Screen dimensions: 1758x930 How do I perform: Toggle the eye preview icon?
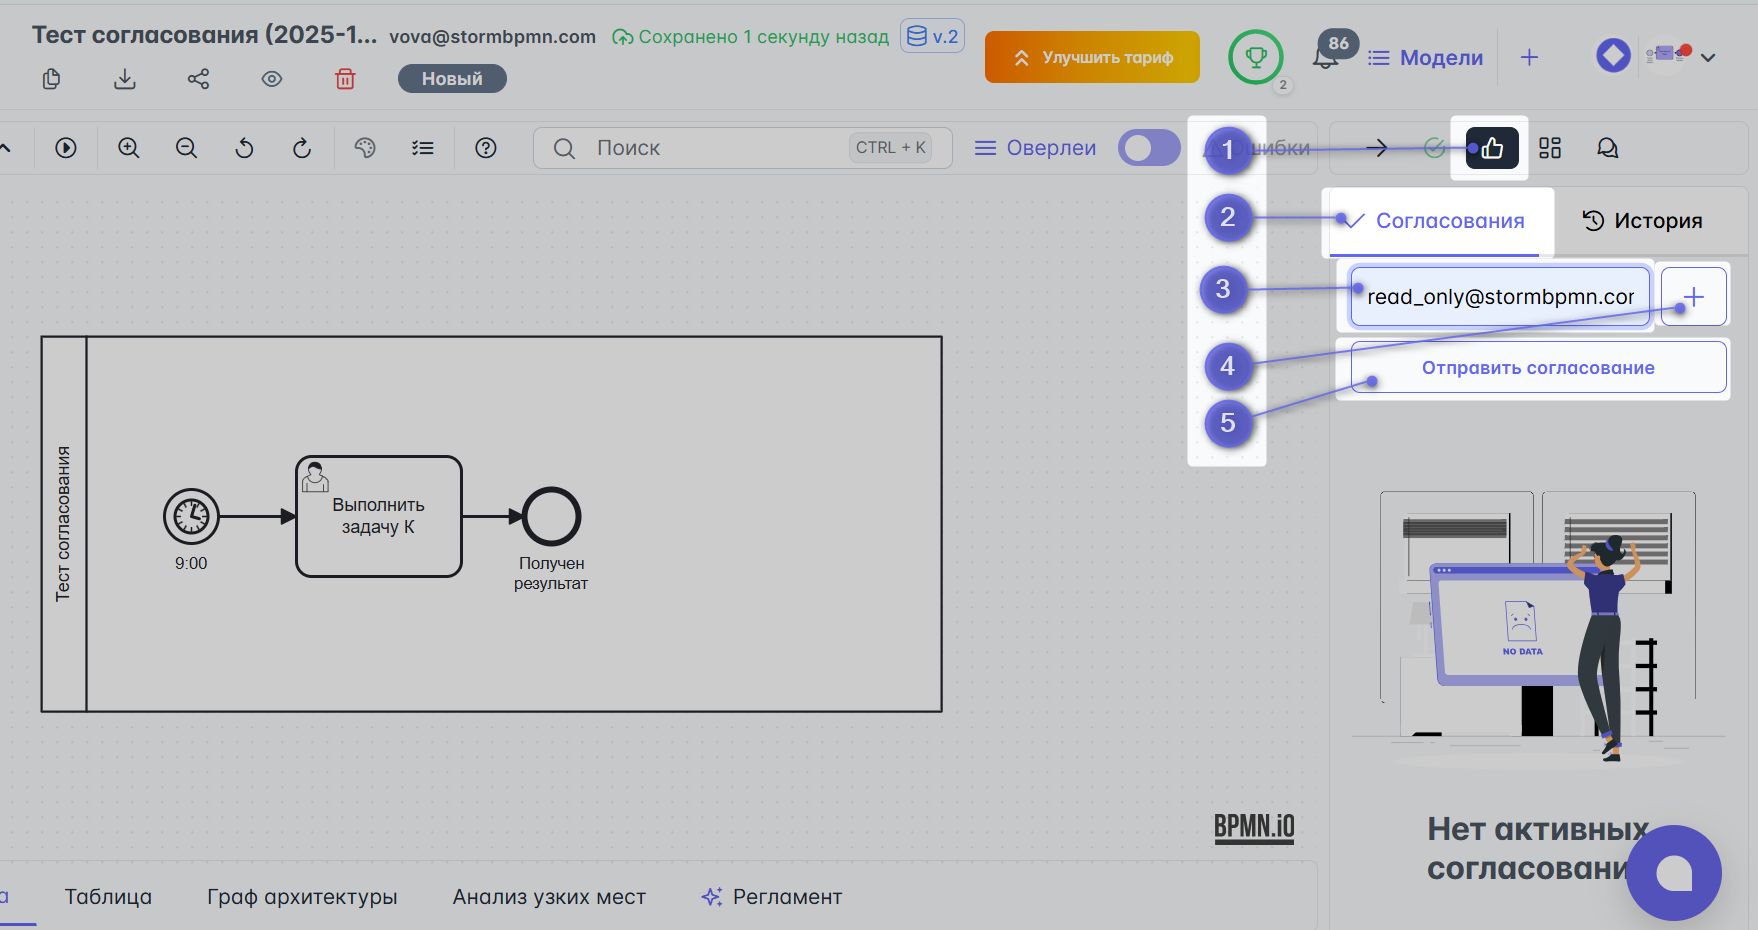click(271, 79)
